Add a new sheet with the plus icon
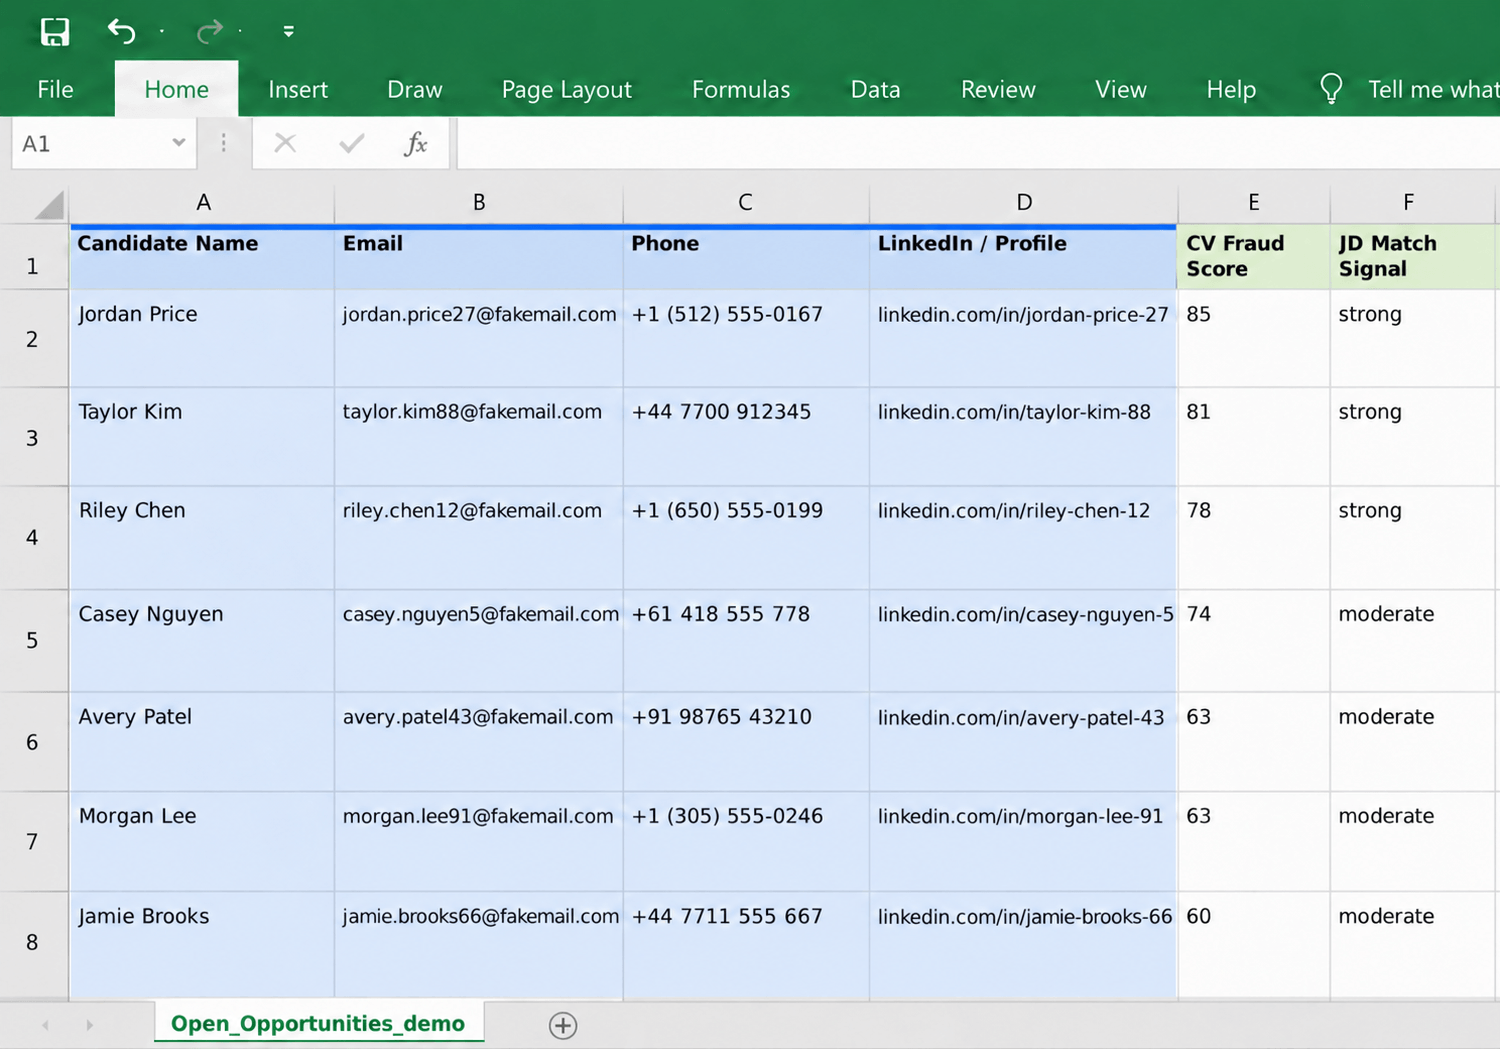1500x1049 pixels. [x=563, y=1025]
